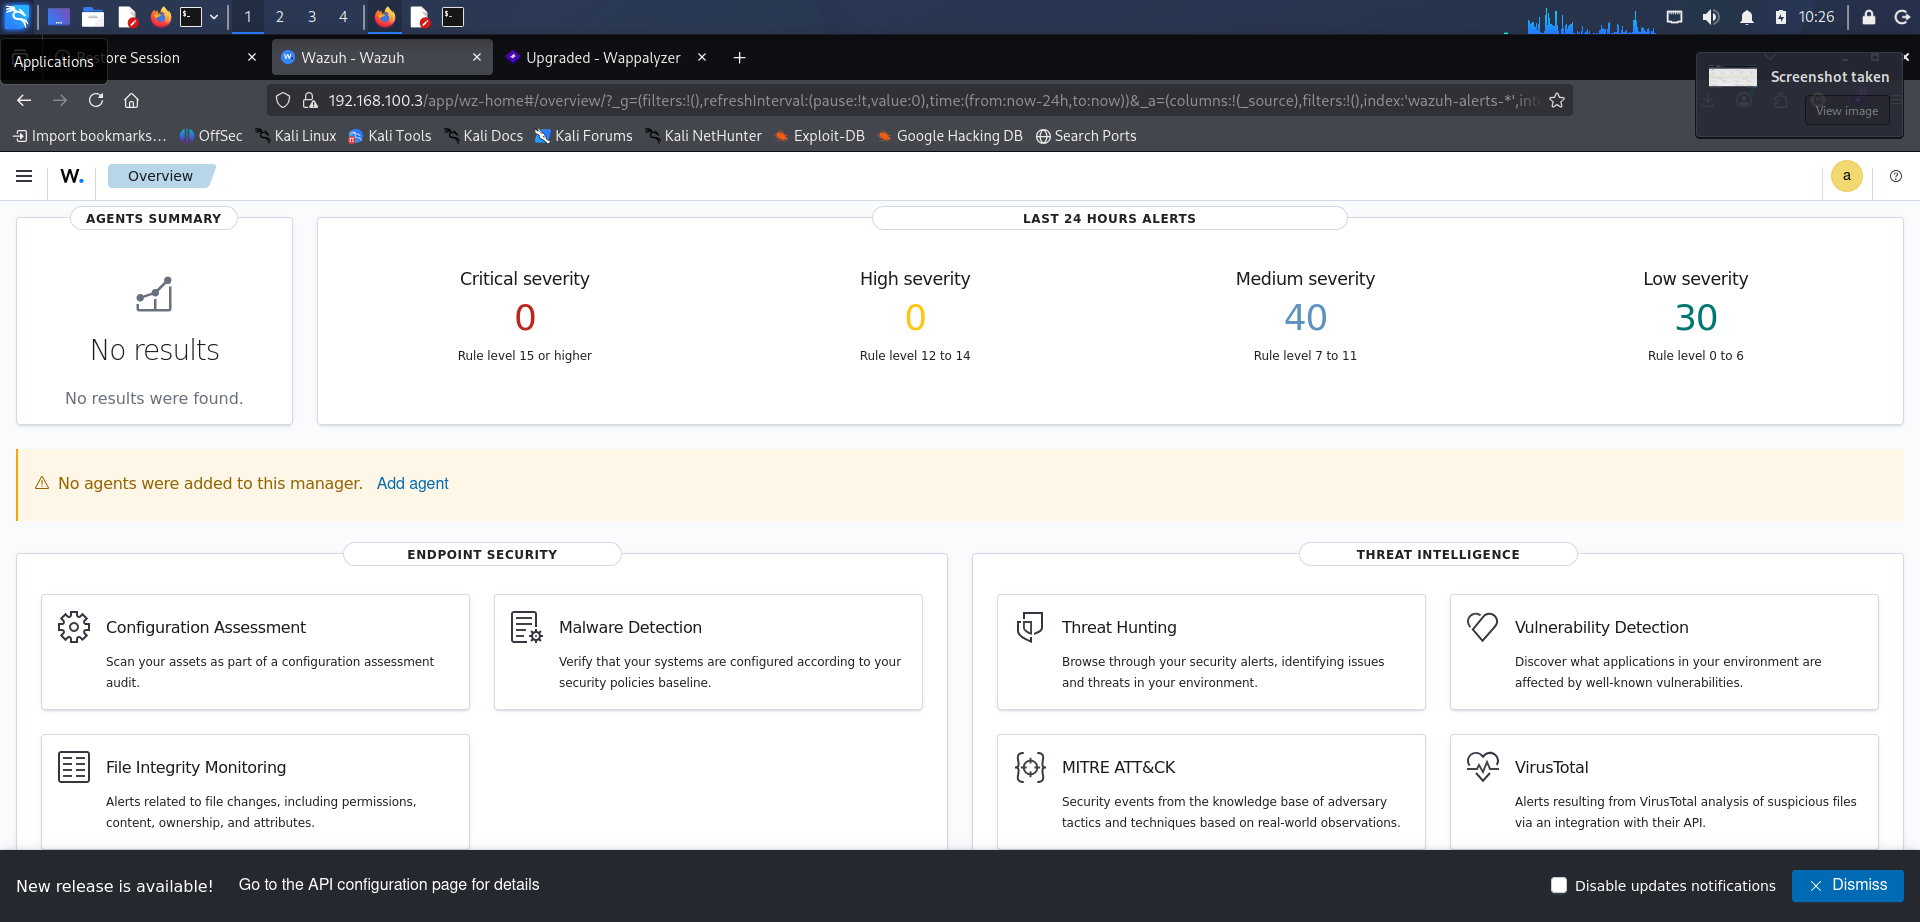This screenshot has width=1920, height=922.
Task: Click the Low severity count 30
Action: [1696, 318]
